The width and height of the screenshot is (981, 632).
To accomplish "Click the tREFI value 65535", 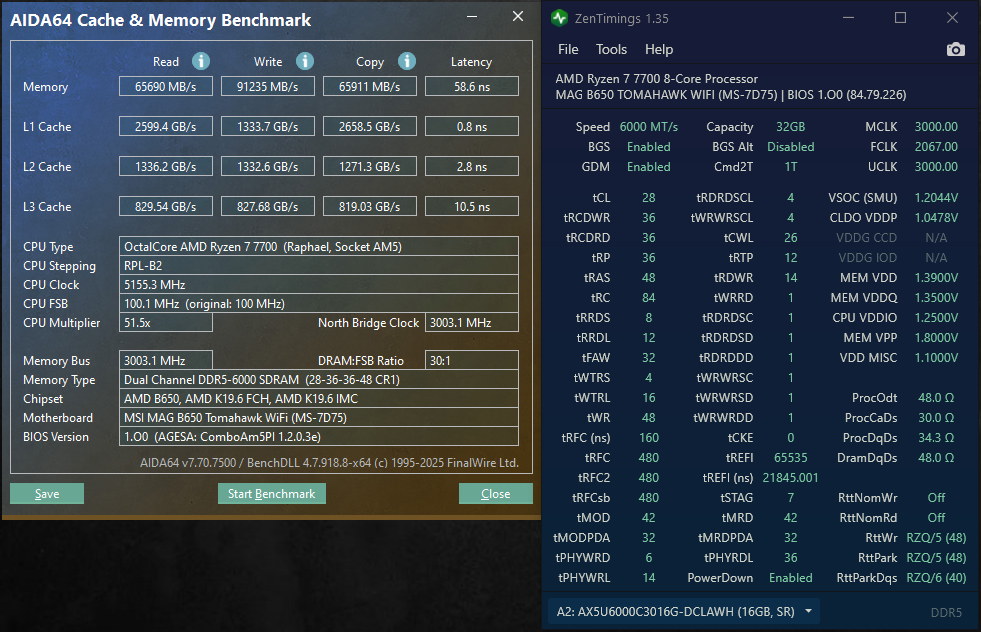I will click(791, 457).
